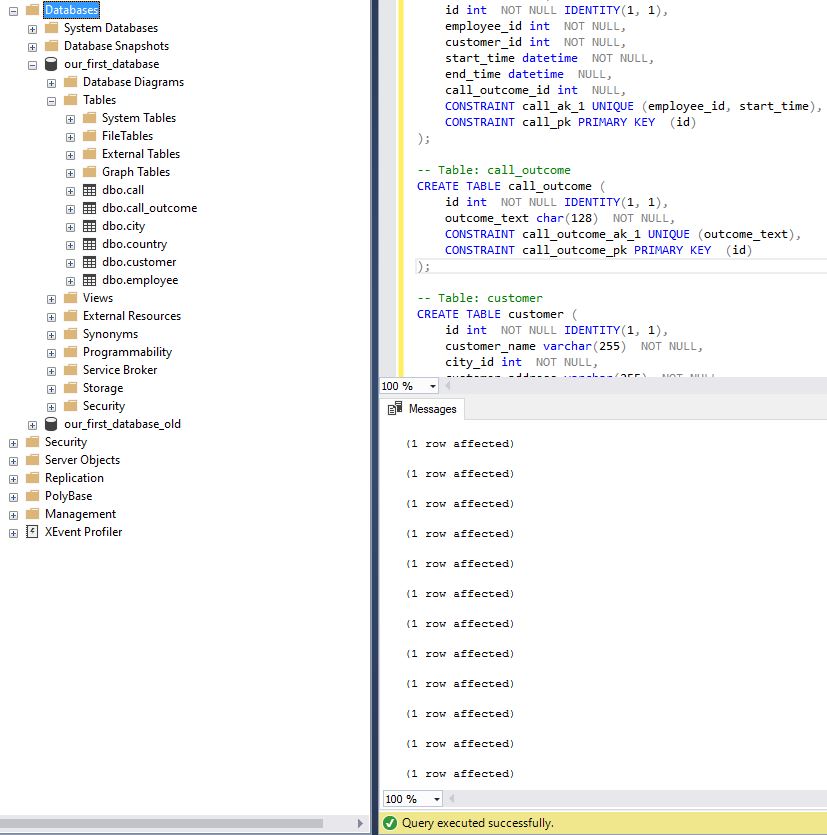Click the XEvent Profiler icon
827x835 pixels.
(x=34, y=532)
